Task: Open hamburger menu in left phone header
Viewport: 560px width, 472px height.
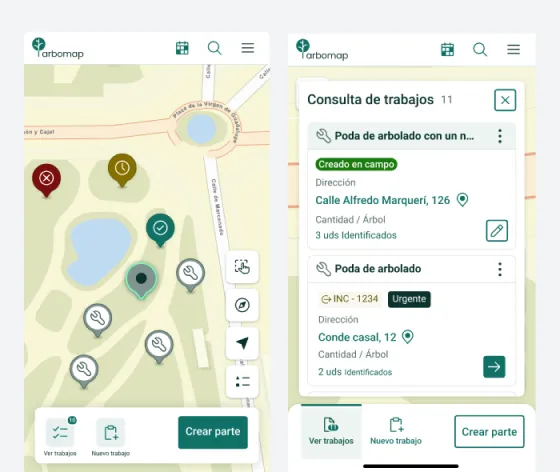Action: [x=248, y=48]
